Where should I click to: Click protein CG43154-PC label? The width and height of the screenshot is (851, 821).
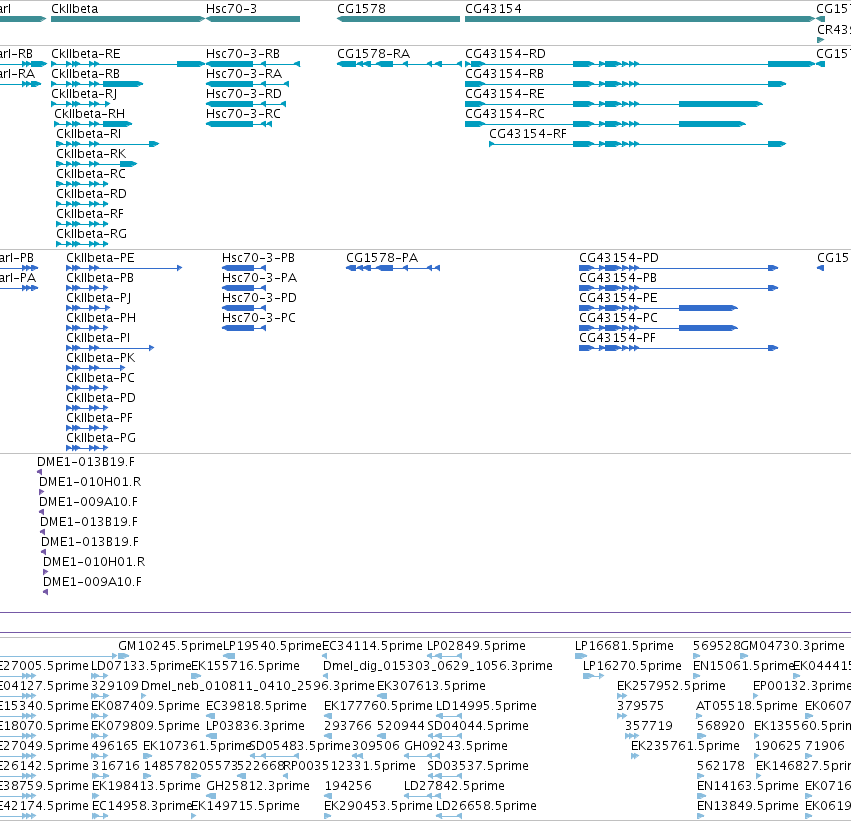(618, 318)
